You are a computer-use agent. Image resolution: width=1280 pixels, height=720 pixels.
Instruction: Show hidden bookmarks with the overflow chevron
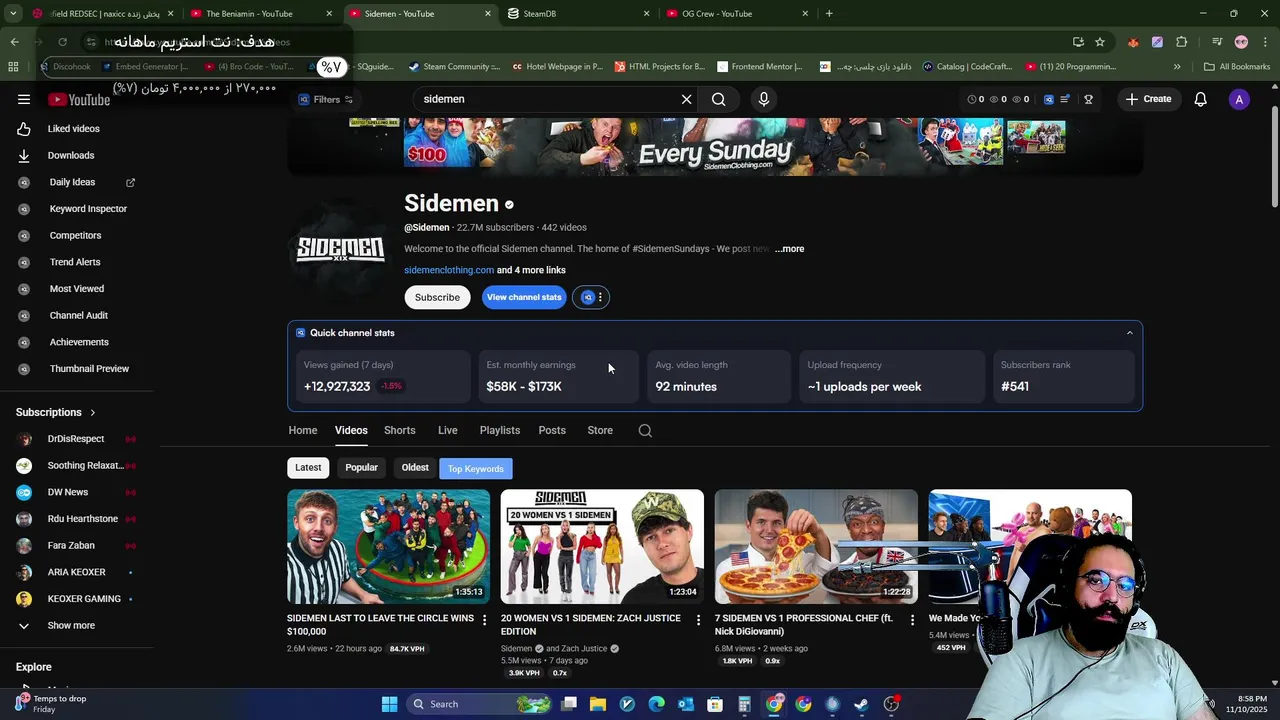[1177, 67]
